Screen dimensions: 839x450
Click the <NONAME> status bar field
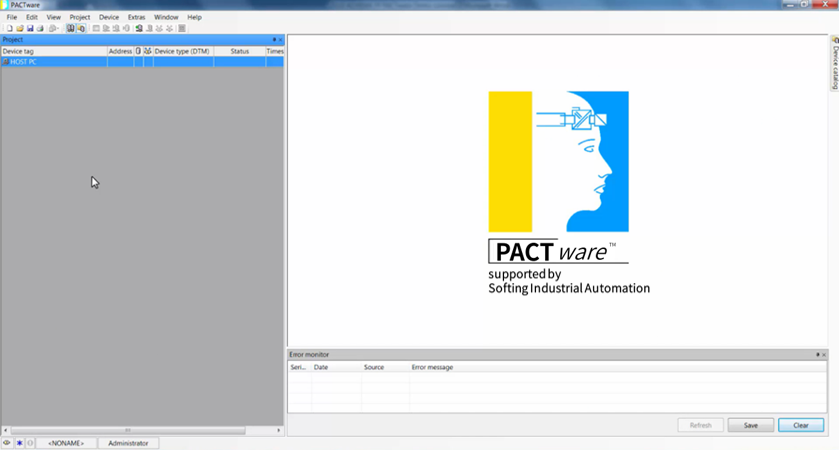click(66, 443)
